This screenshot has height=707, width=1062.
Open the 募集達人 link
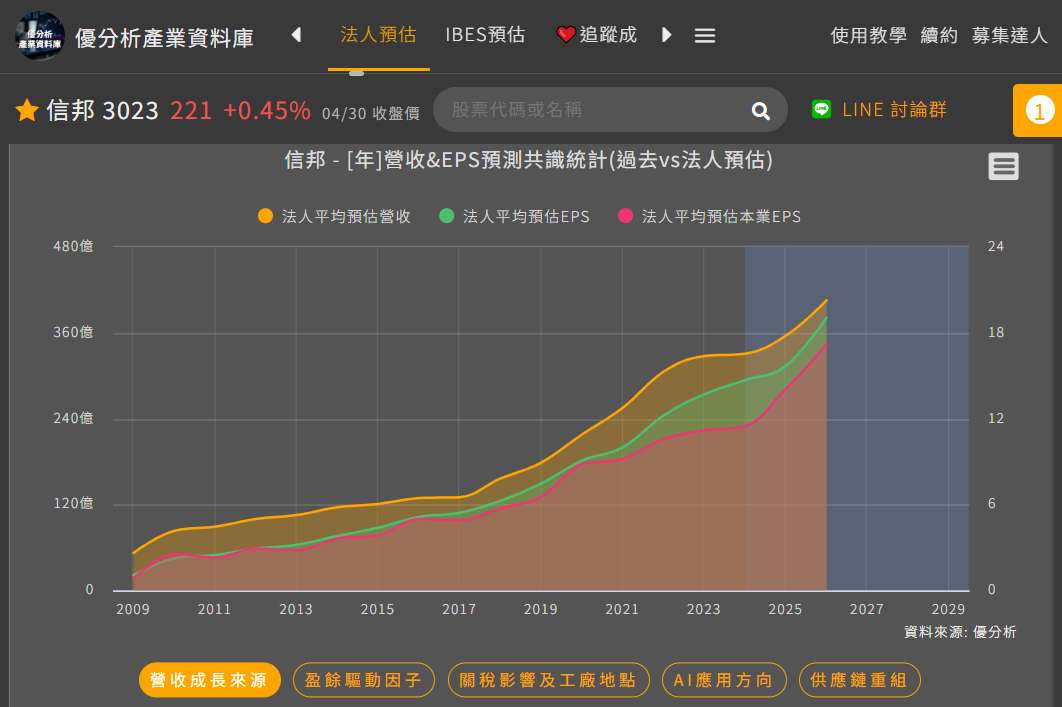tap(1009, 35)
